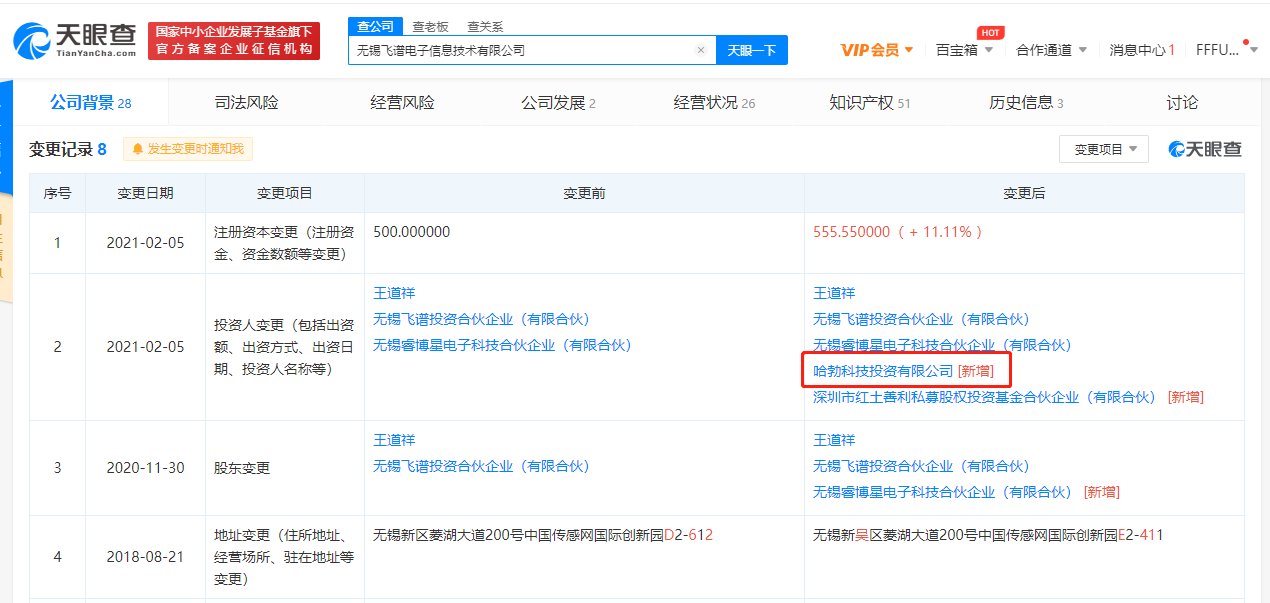Open 王道祥 in 股东变更 row's 变更后 column

tap(834, 440)
